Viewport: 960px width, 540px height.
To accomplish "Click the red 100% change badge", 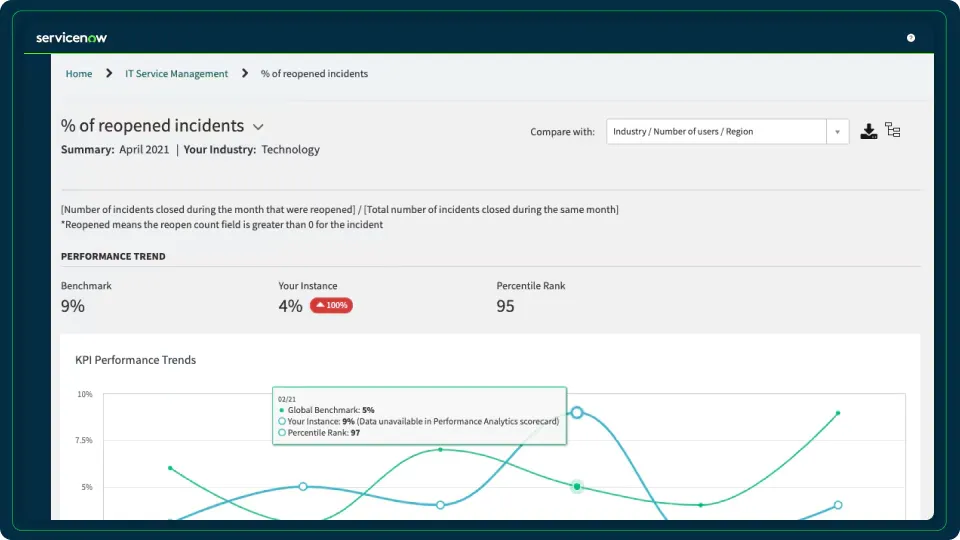I will pyautogui.click(x=331, y=305).
